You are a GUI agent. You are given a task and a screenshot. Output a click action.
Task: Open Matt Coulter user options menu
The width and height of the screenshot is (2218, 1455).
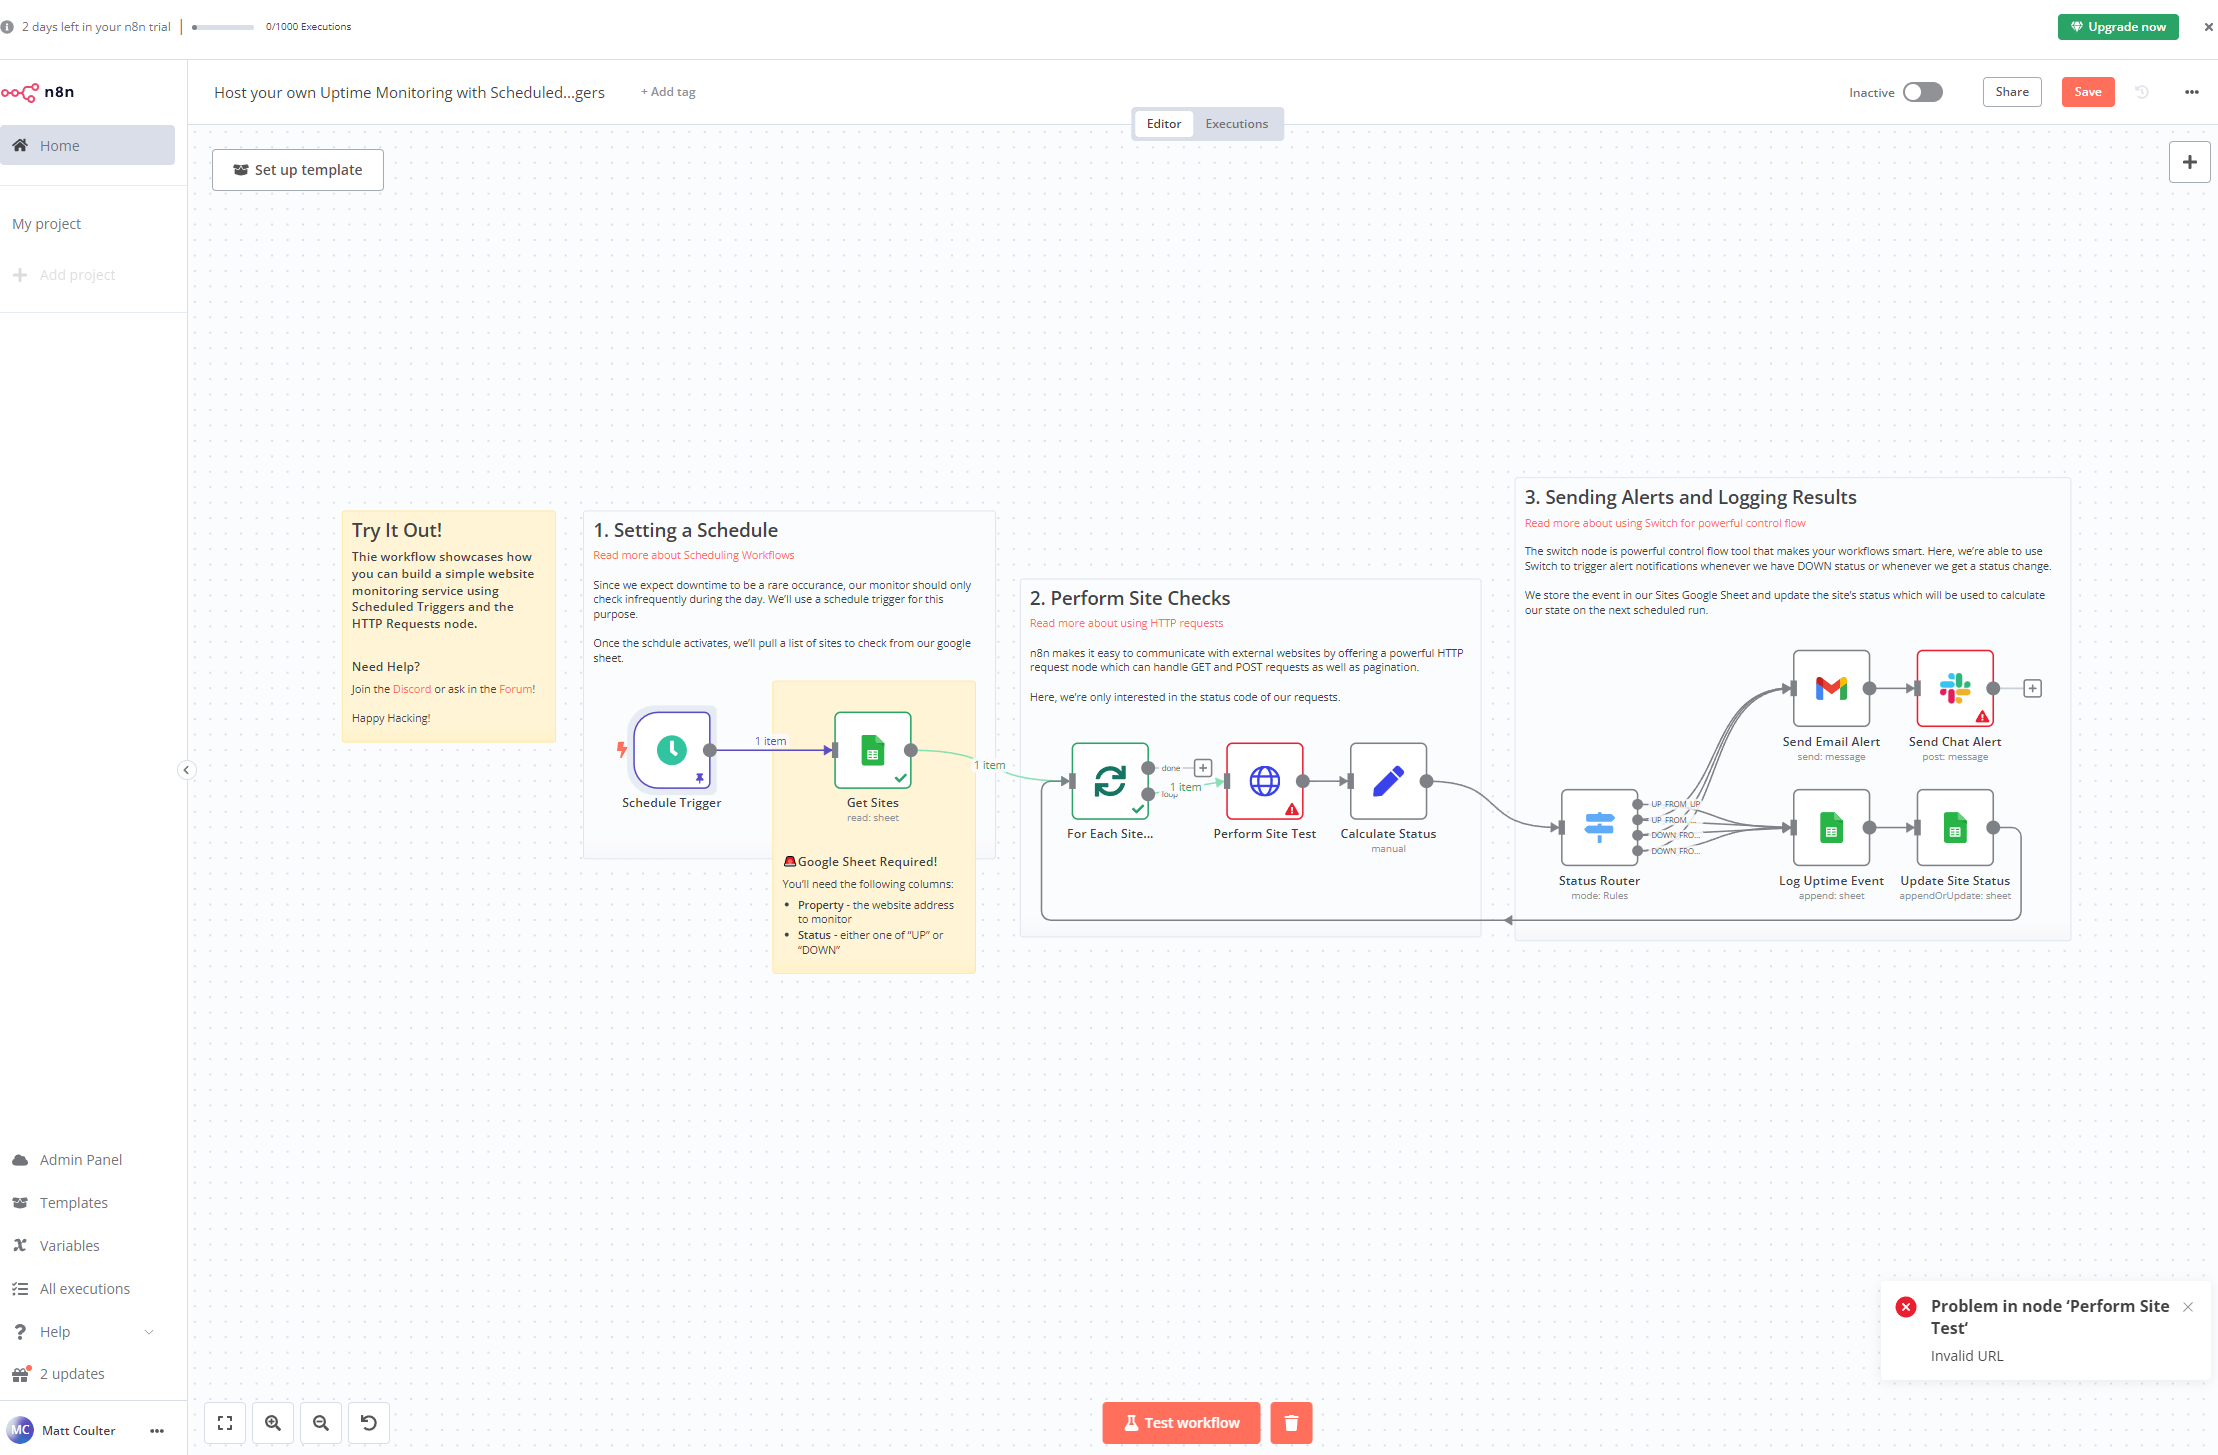pos(157,1431)
